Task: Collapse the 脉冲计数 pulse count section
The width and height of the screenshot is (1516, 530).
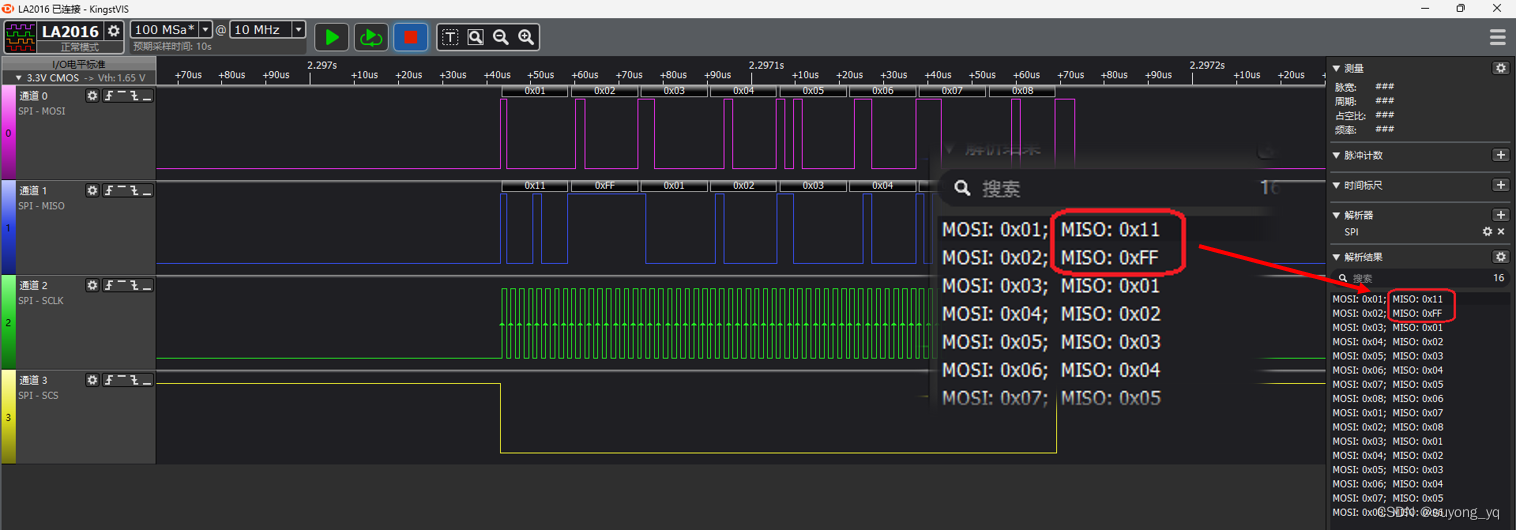Action: [1337, 156]
